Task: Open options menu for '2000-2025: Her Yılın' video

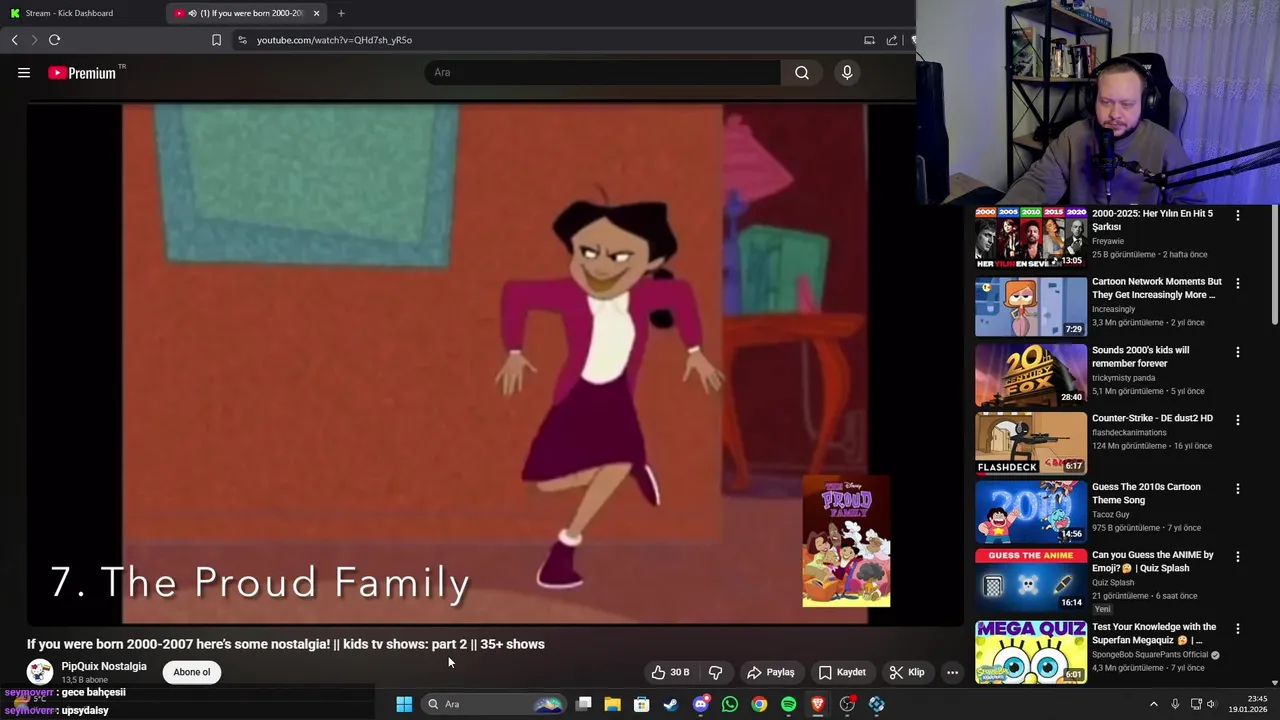Action: pyautogui.click(x=1238, y=215)
